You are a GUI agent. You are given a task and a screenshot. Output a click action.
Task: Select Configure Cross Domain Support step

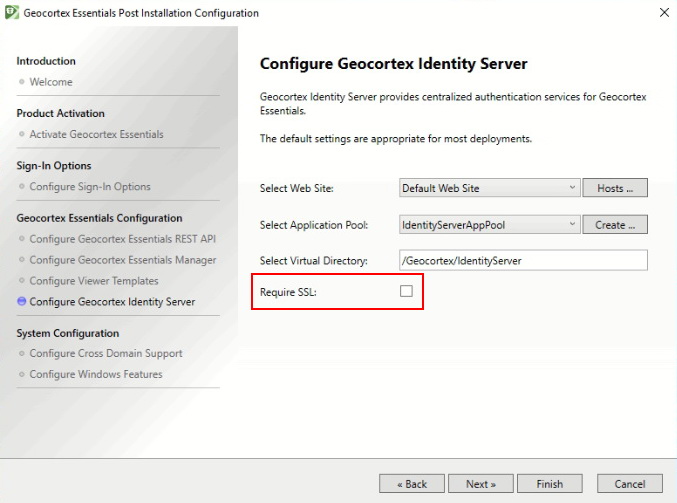(106, 354)
